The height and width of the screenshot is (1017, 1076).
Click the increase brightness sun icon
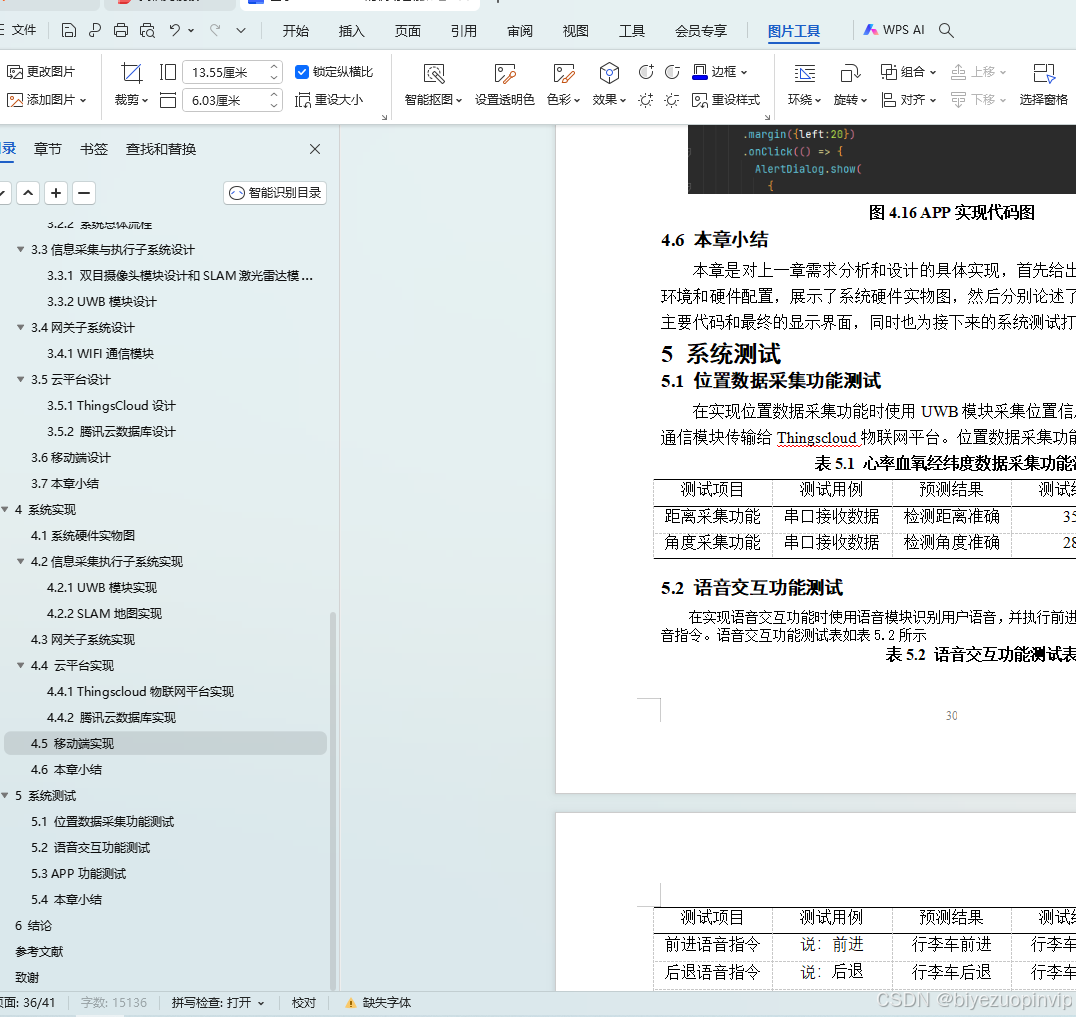click(x=646, y=100)
